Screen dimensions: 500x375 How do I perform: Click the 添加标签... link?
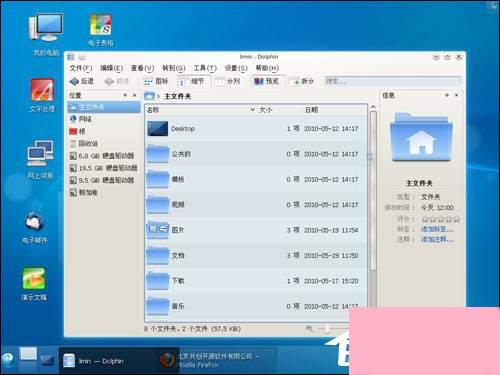[437, 229]
